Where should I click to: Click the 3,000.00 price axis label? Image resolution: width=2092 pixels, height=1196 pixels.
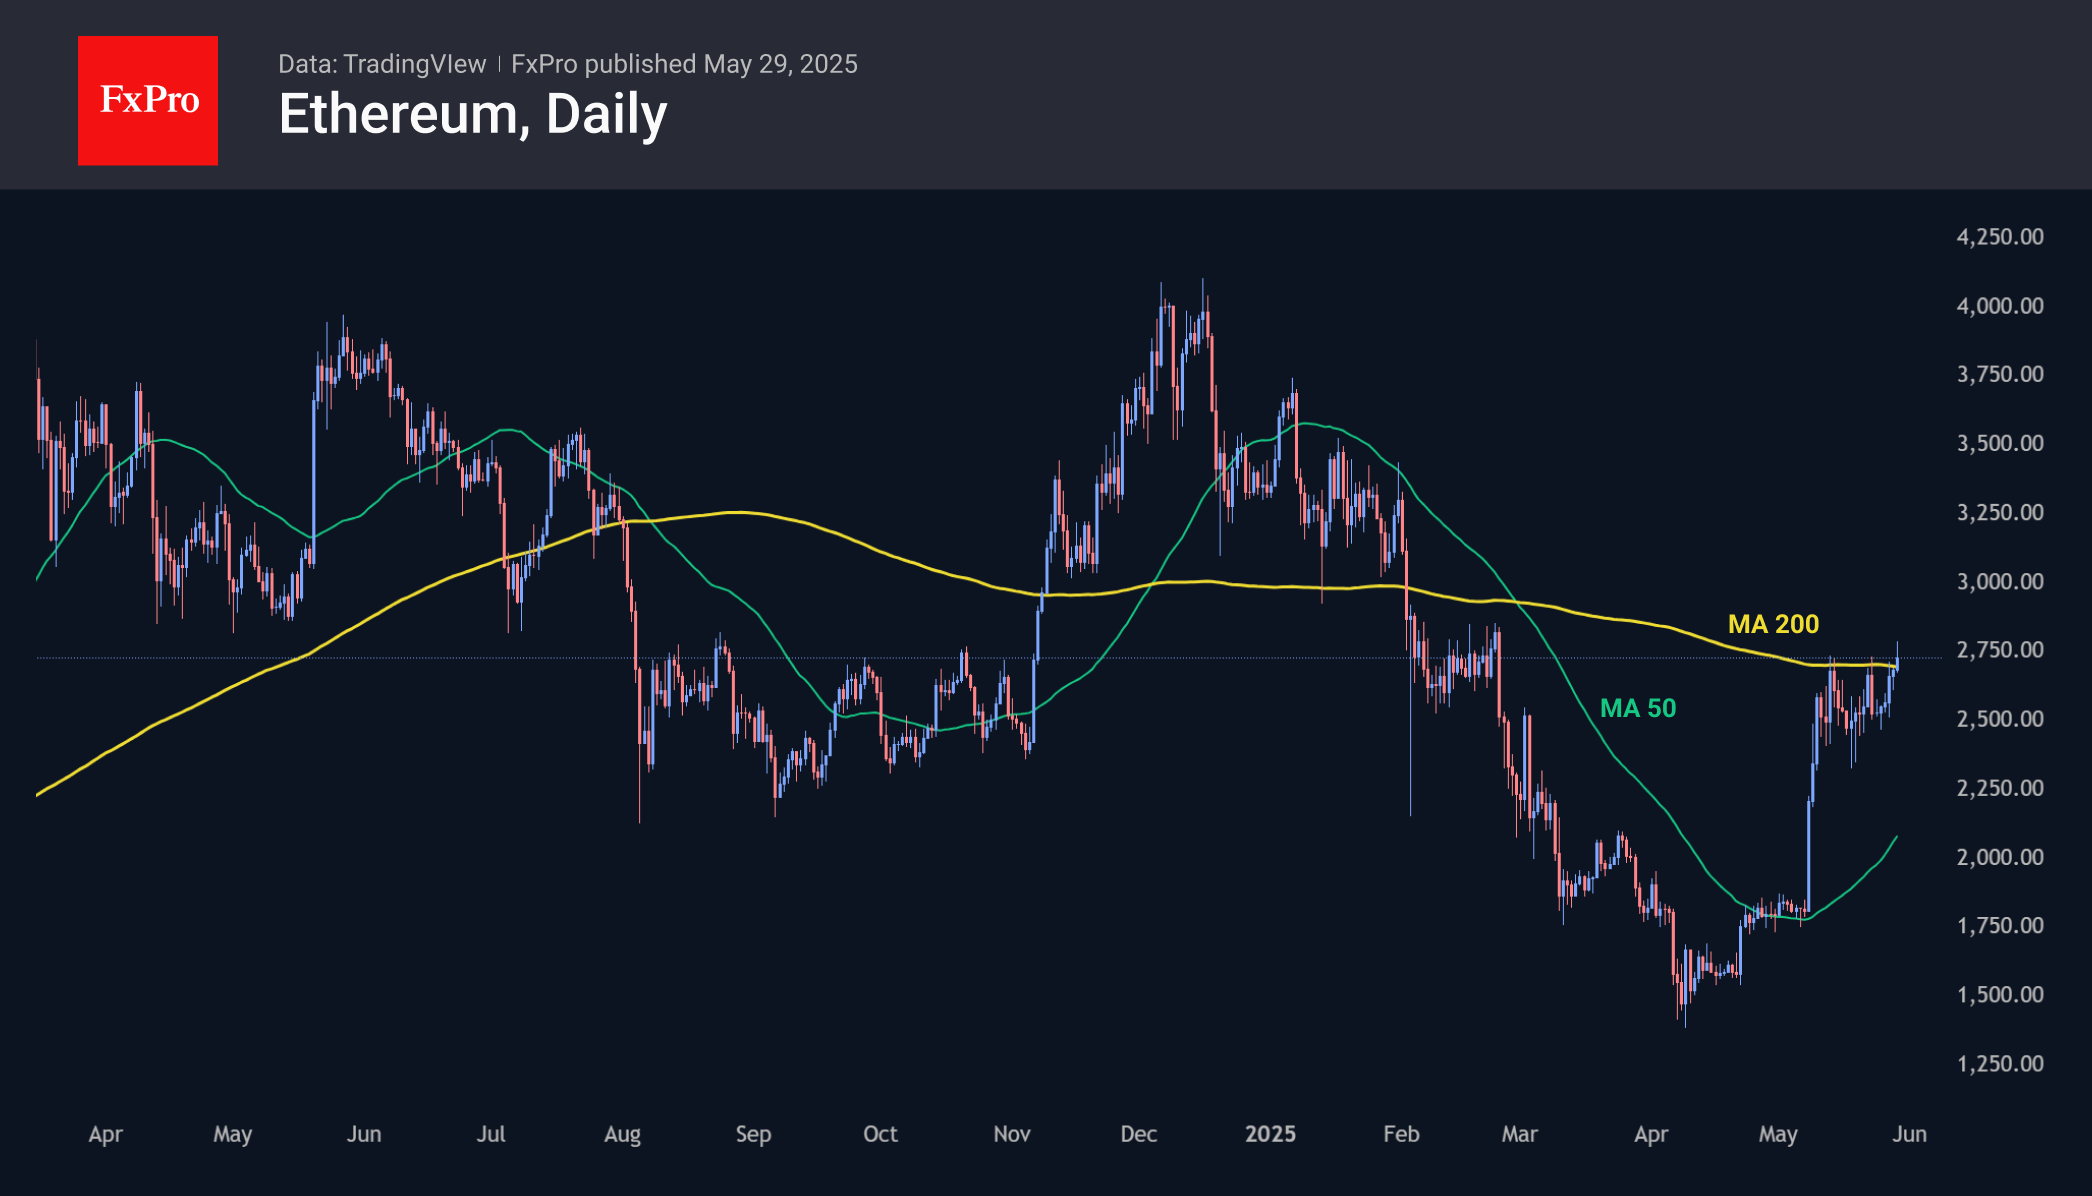coord(1999,581)
